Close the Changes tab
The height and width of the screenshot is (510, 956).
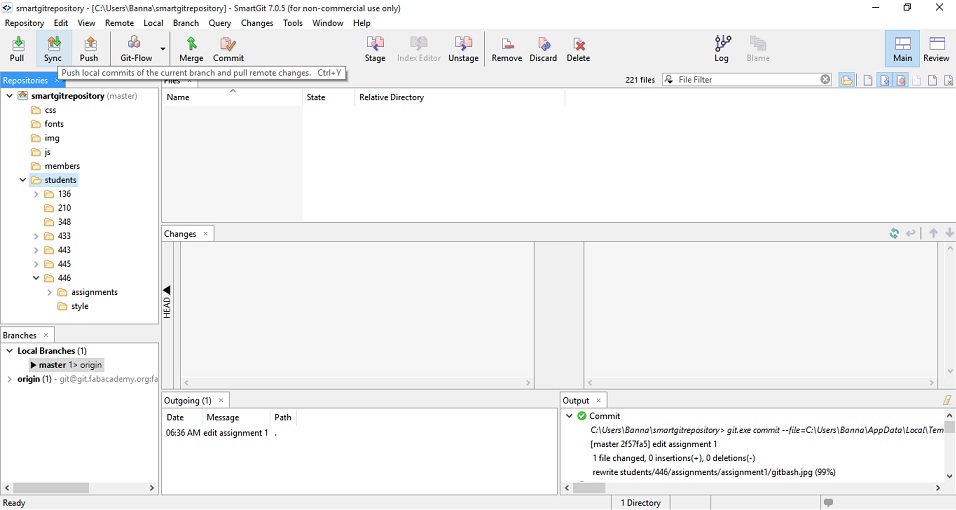pyautogui.click(x=205, y=234)
